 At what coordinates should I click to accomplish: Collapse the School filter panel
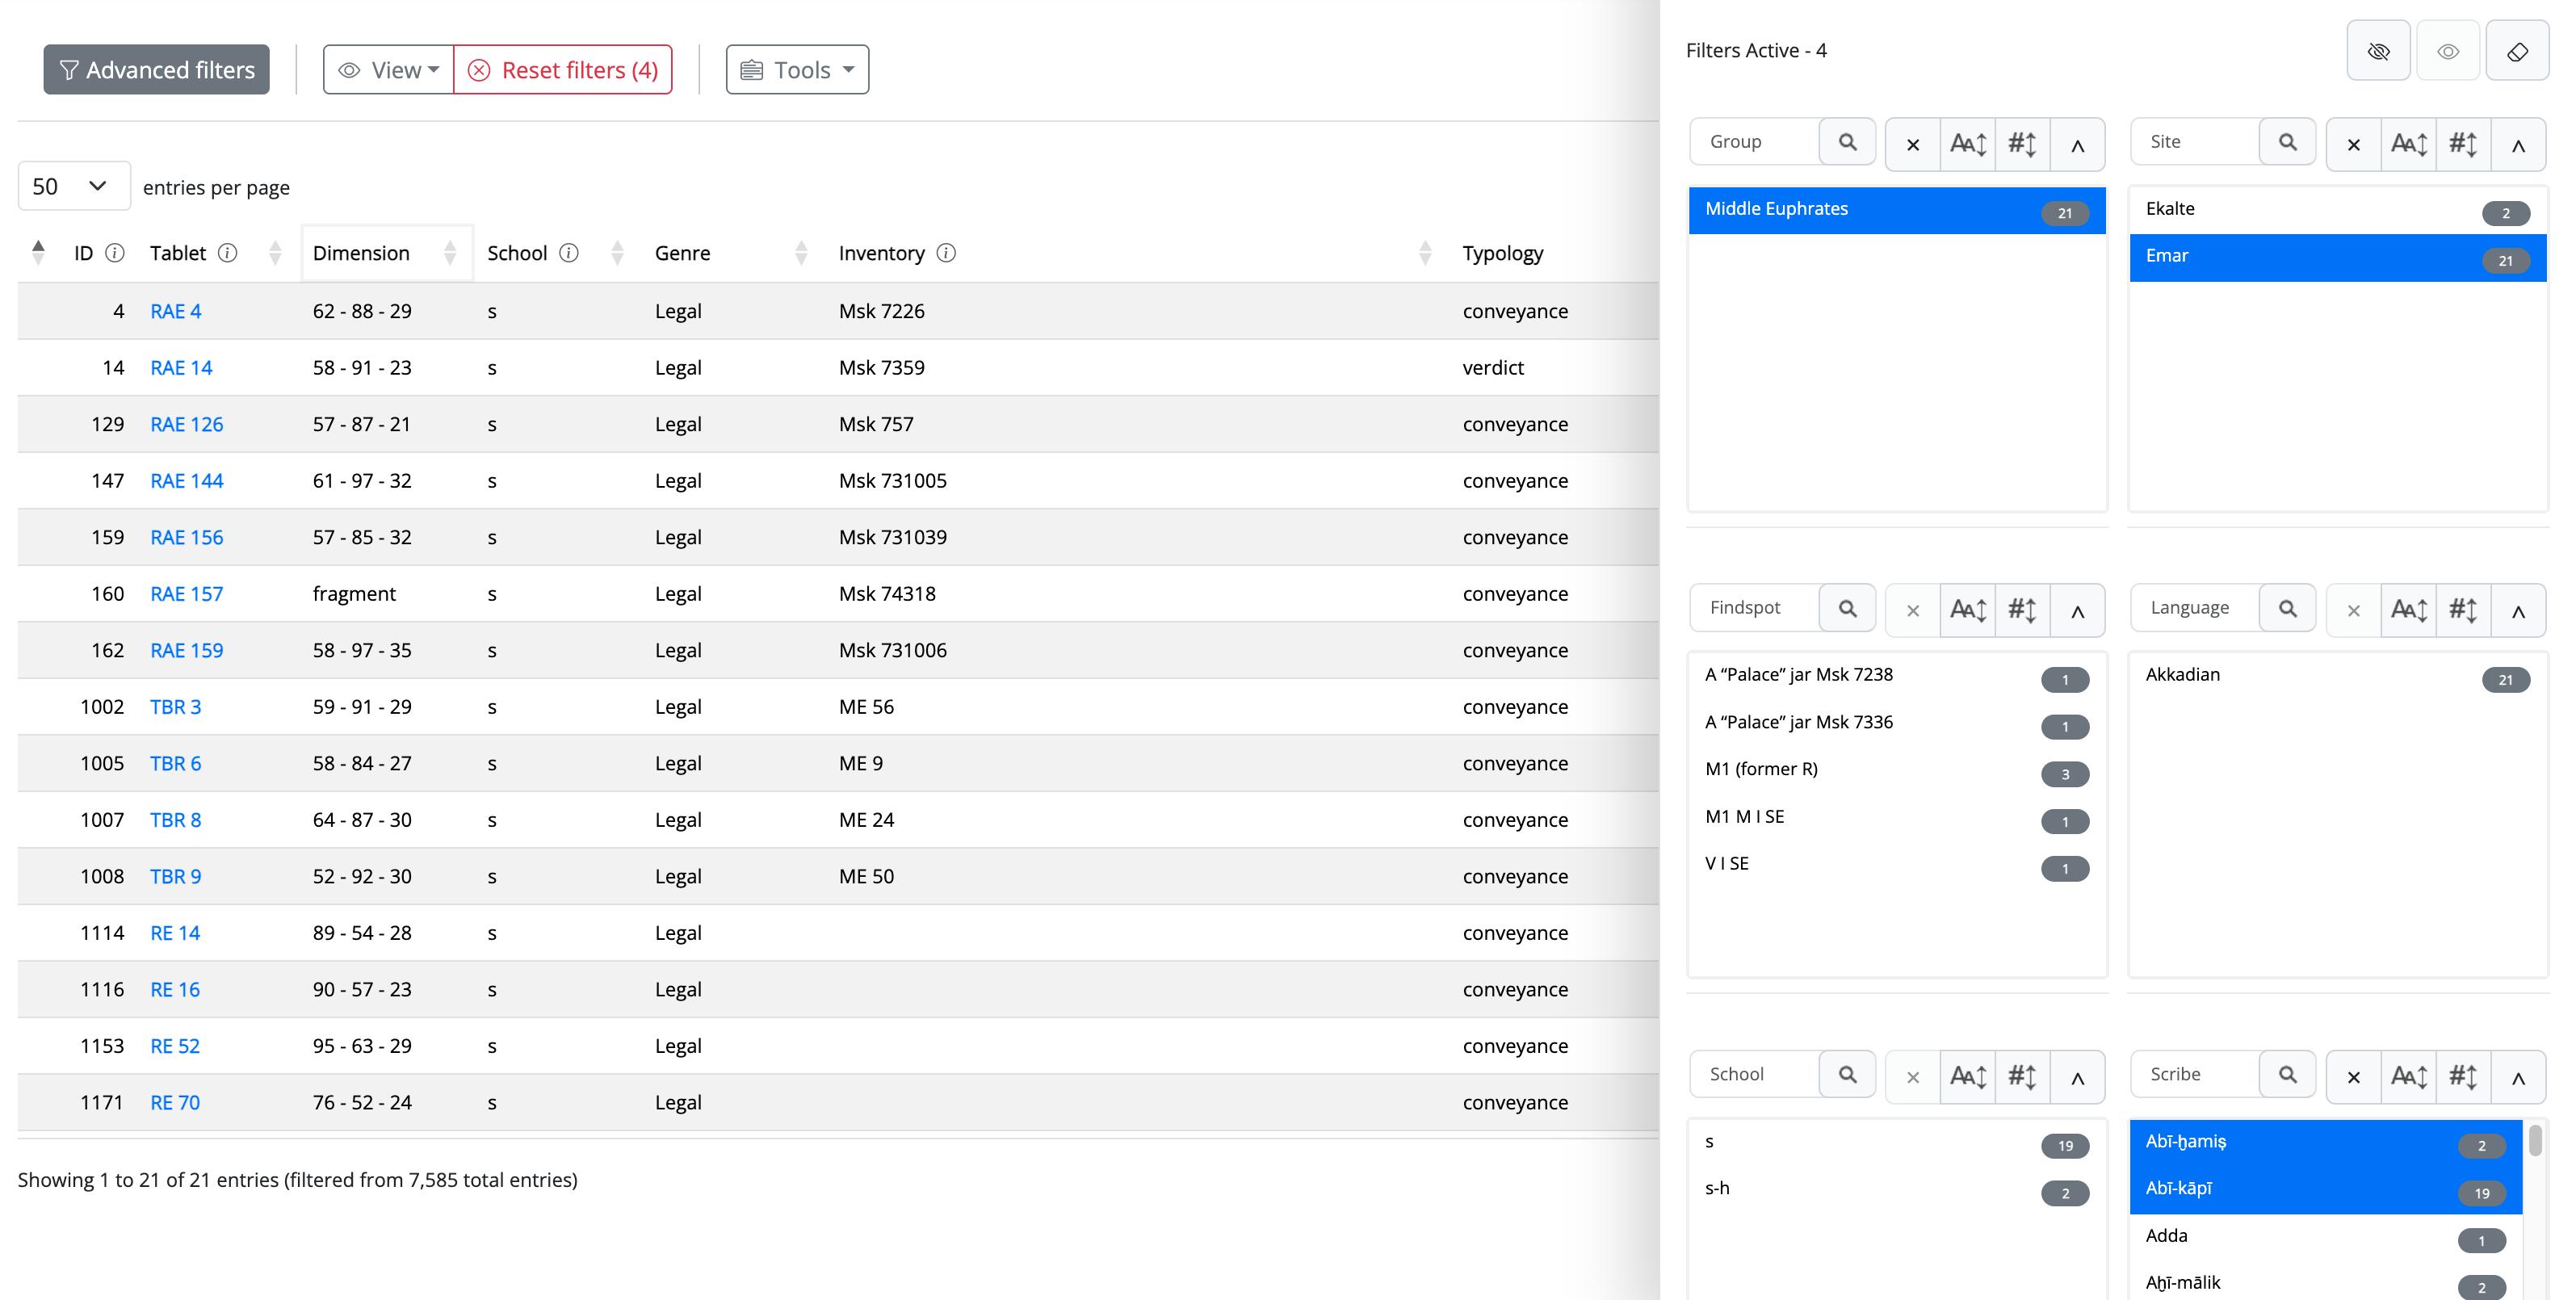tap(2077, 1077)
